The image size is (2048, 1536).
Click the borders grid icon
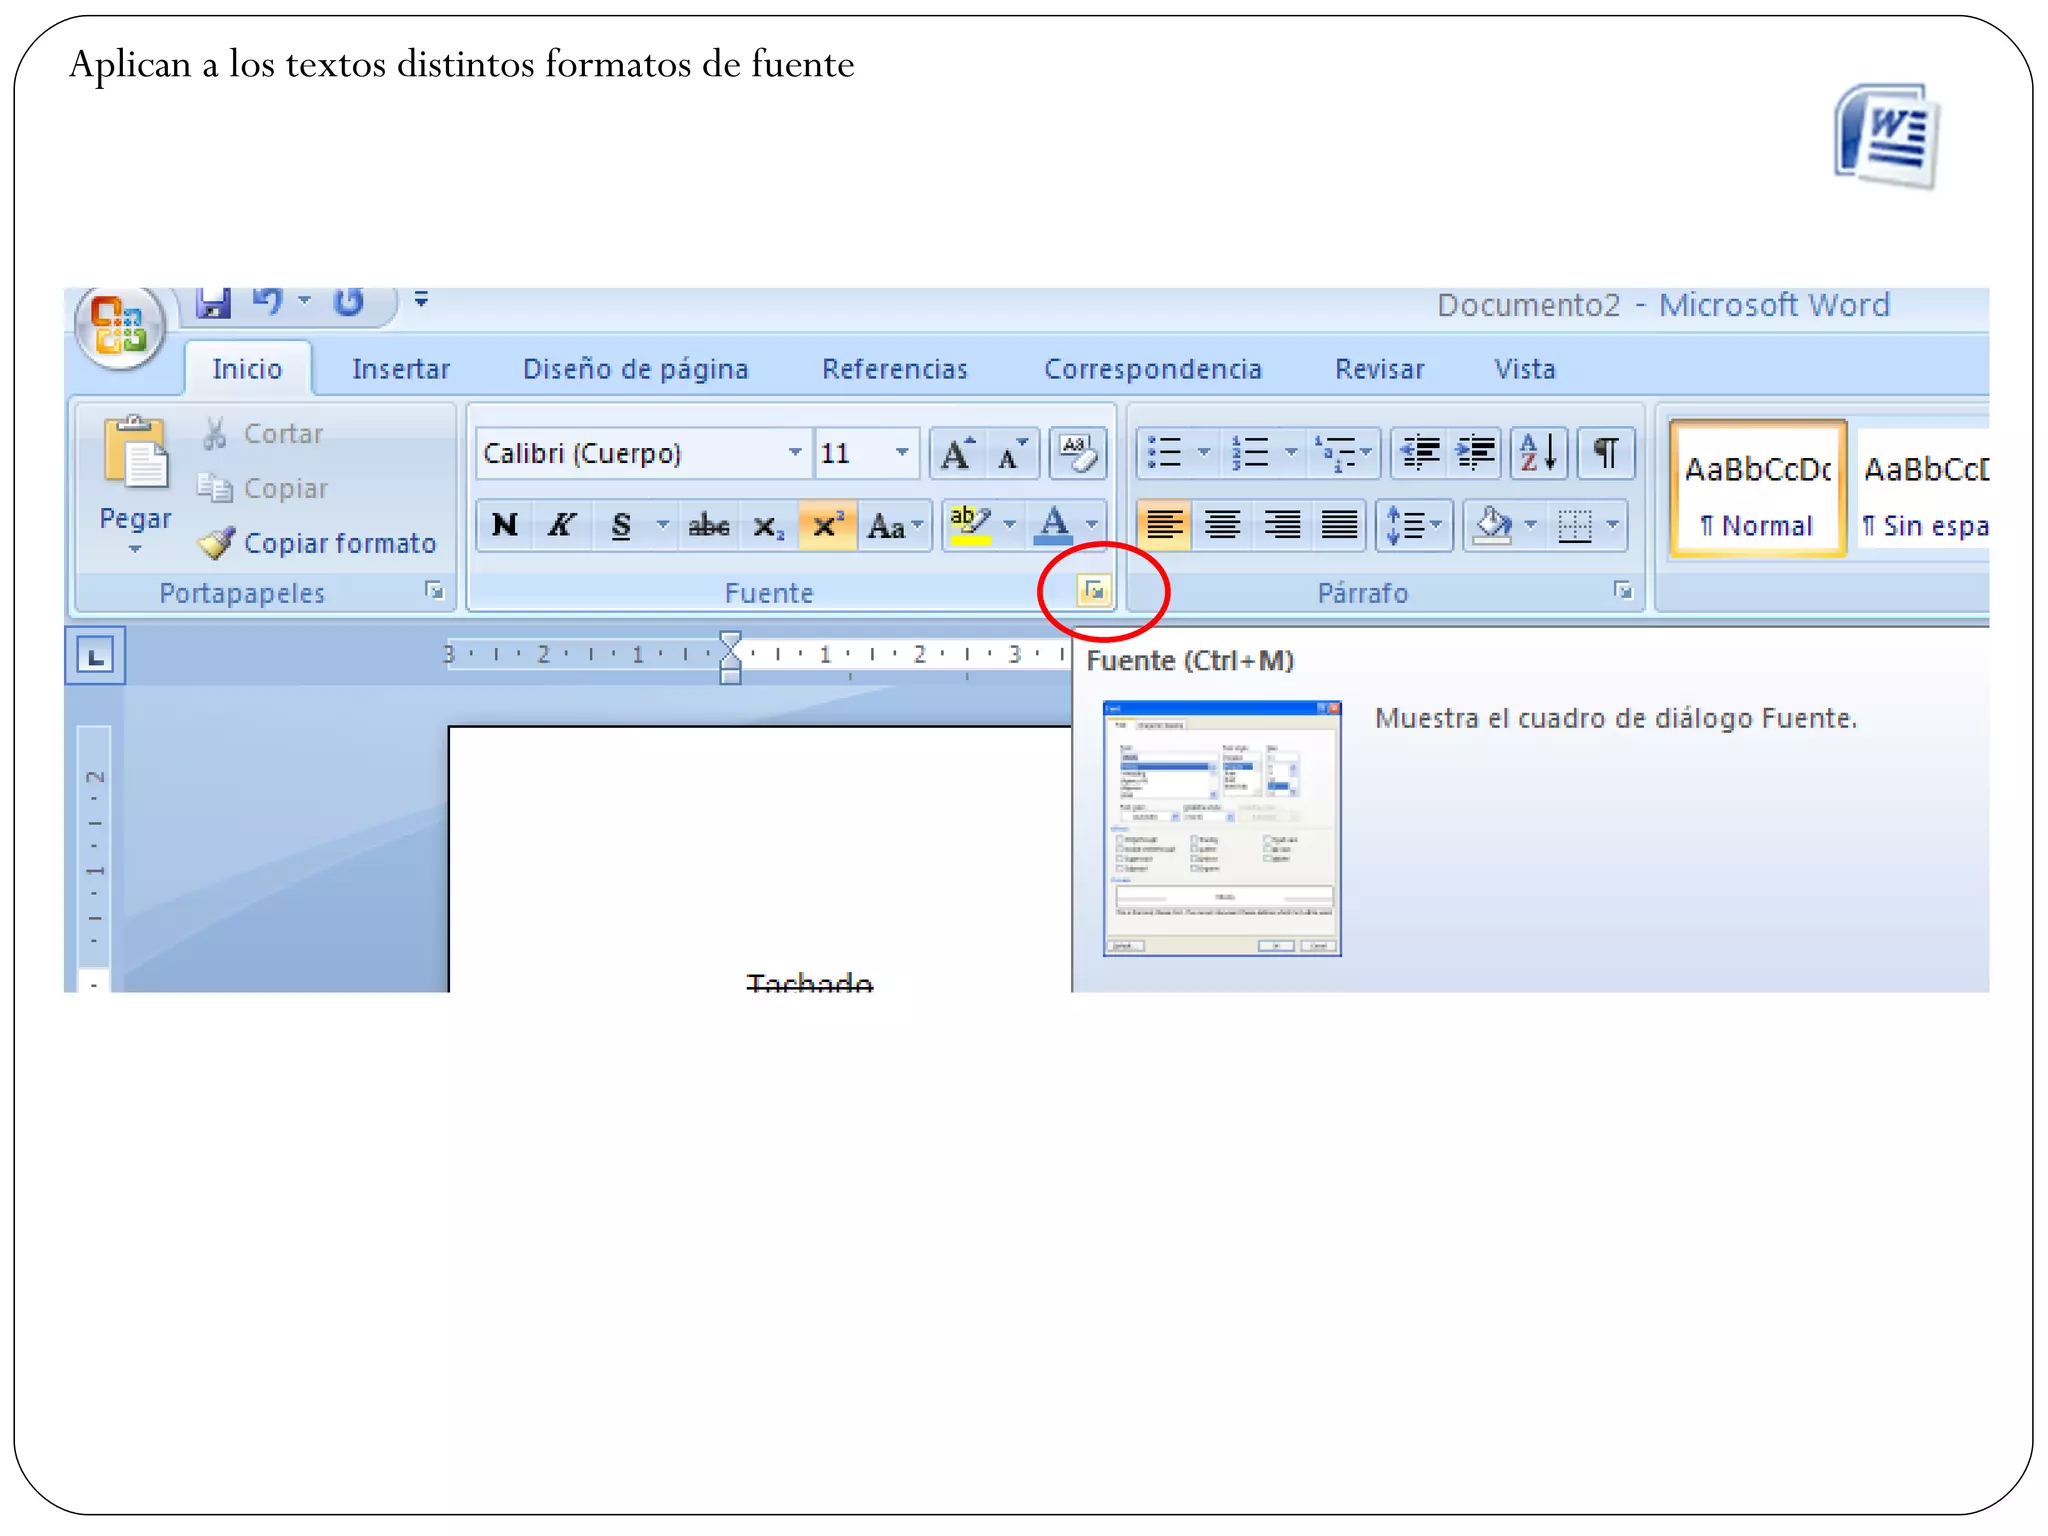(x=1575, y=525)
